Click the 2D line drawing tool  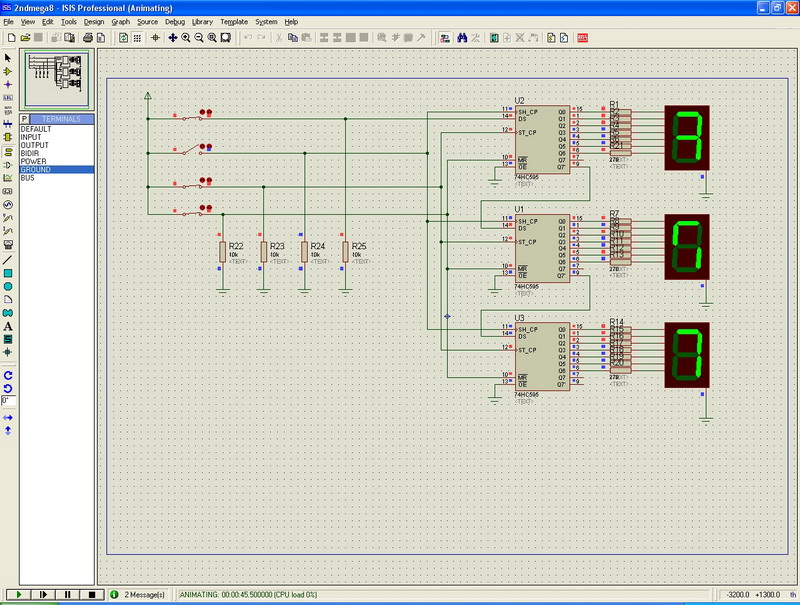[x=8, y=259]
